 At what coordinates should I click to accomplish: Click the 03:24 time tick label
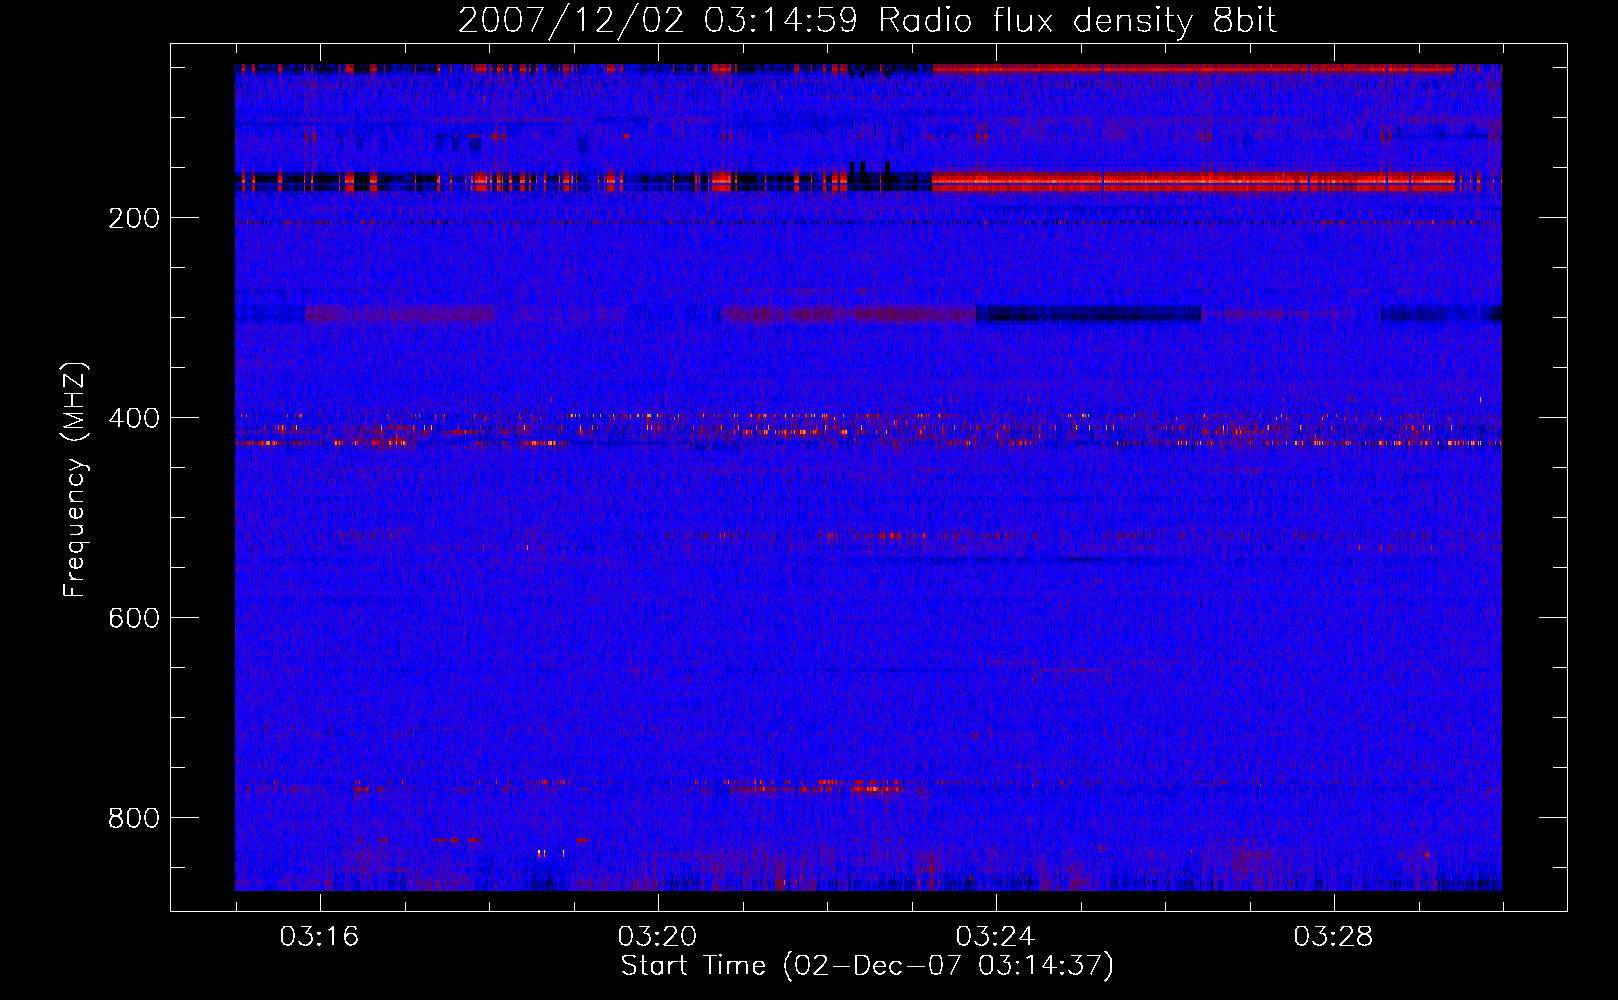[x=995, y=937]
